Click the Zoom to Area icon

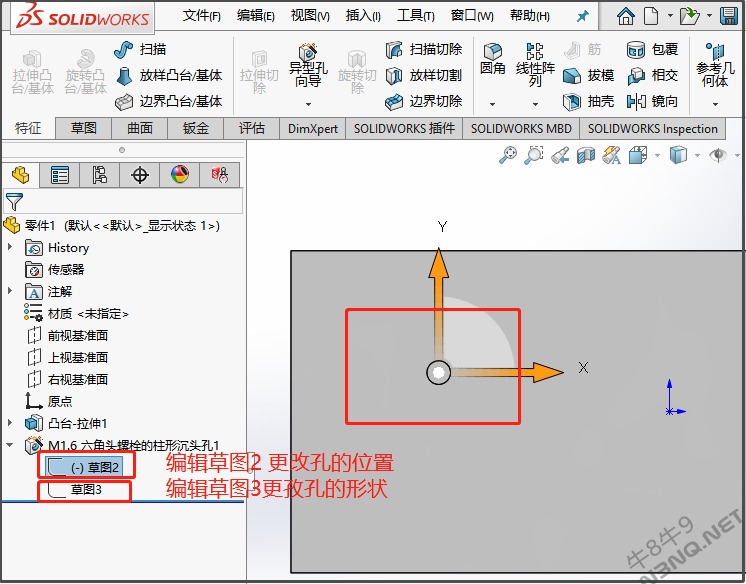(534, 155)
